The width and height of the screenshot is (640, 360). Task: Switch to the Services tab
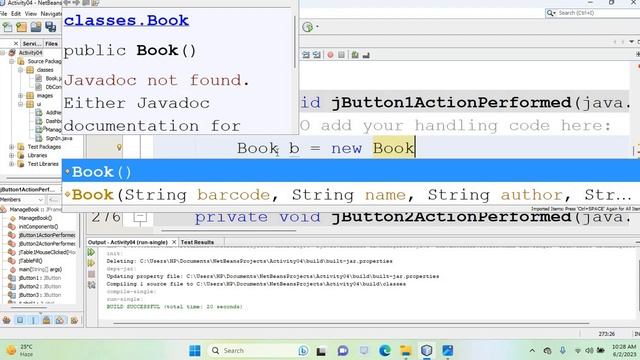[31, 43]
